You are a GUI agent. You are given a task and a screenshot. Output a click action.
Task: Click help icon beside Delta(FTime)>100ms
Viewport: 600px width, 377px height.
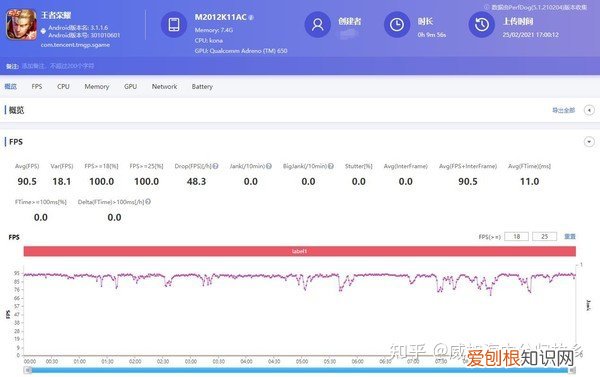point(148,202)
